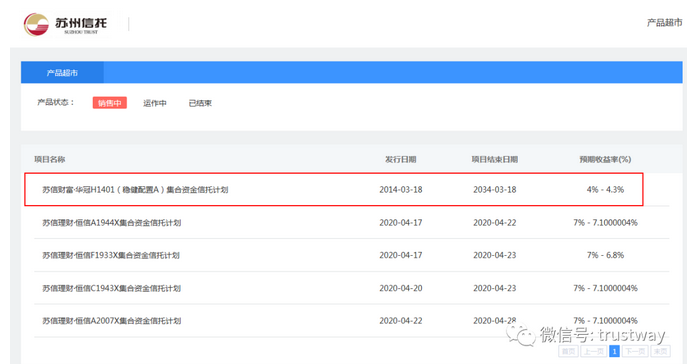
Task: Open 恒信C1943X trust plan entry
Action: [x=111, y=288]
